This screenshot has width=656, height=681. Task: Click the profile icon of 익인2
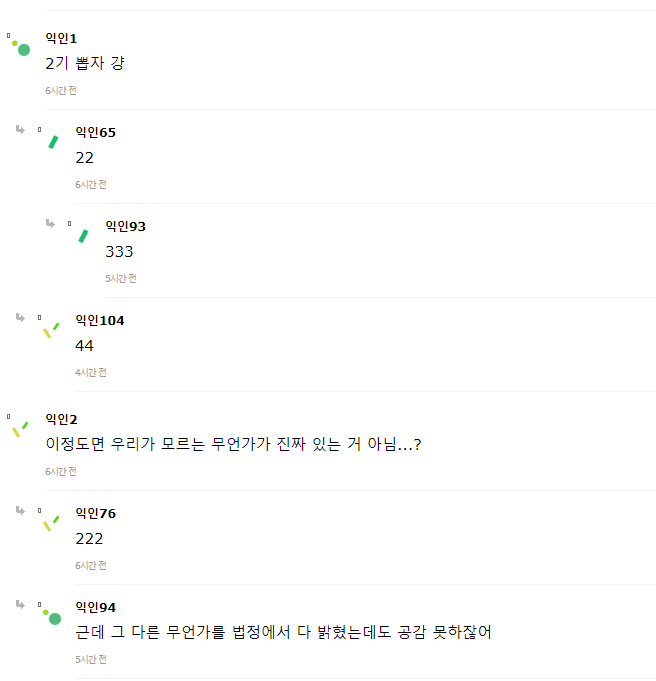[x=20, y=429]
